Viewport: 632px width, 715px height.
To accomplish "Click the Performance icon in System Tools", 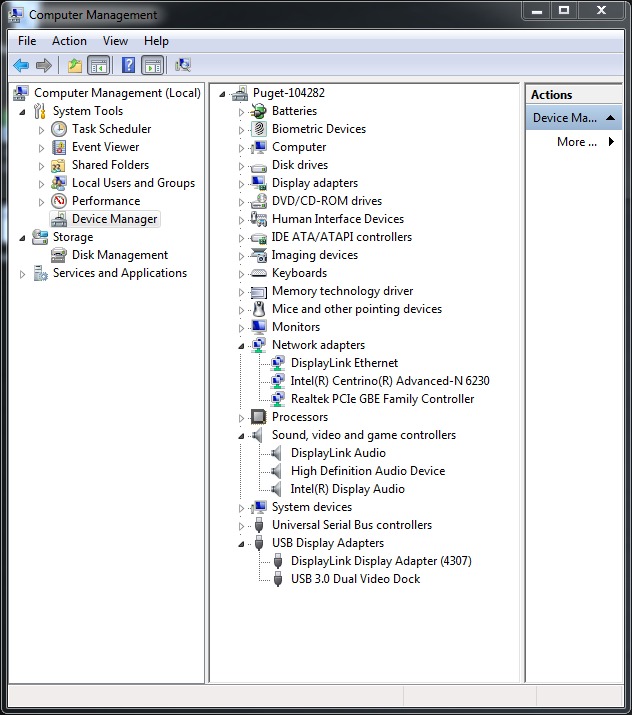I will [x=59, y=201].
